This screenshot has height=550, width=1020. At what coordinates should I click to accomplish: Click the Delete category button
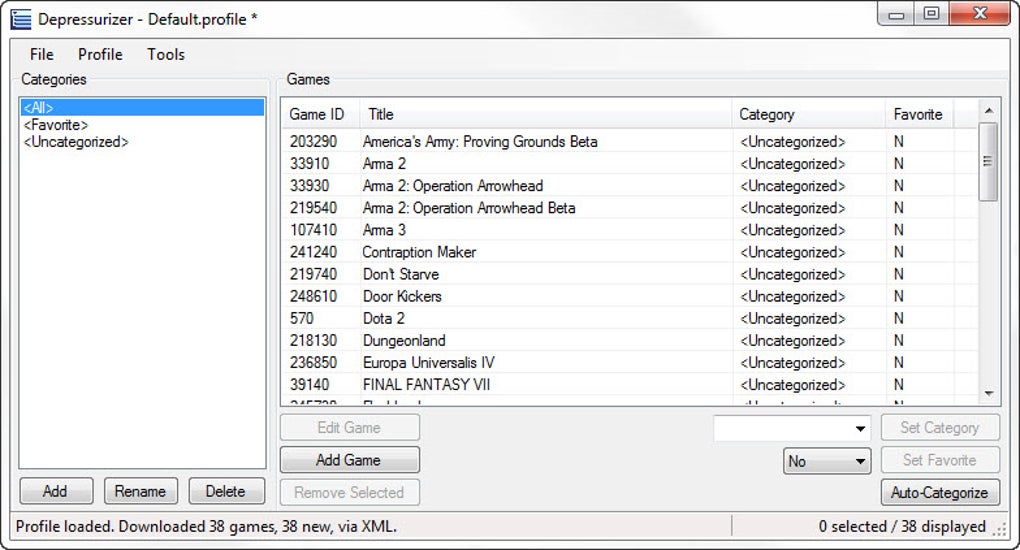tap(225, 491)
